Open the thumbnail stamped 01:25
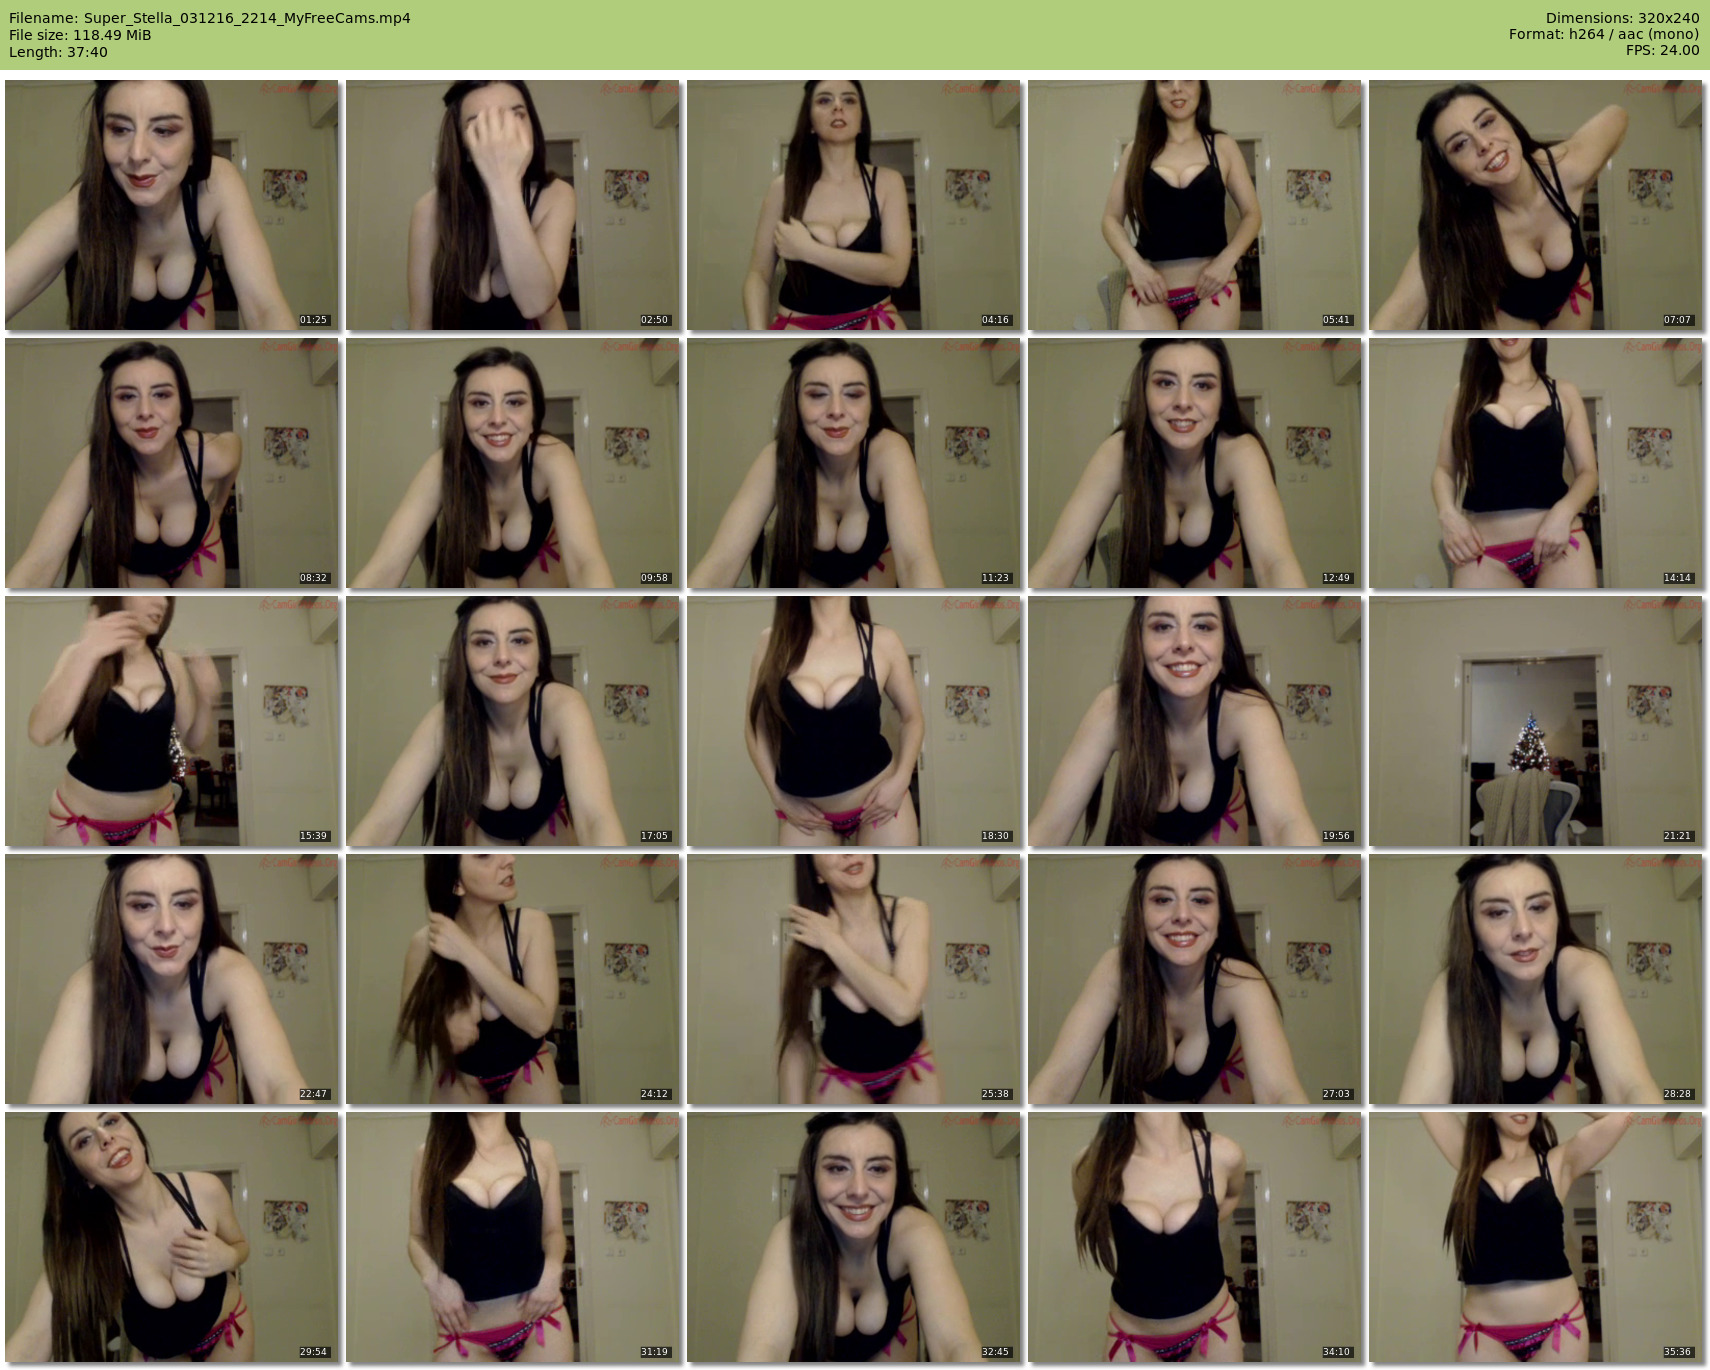Screen dimensions: 1710x1370 [x=172, y=205]
